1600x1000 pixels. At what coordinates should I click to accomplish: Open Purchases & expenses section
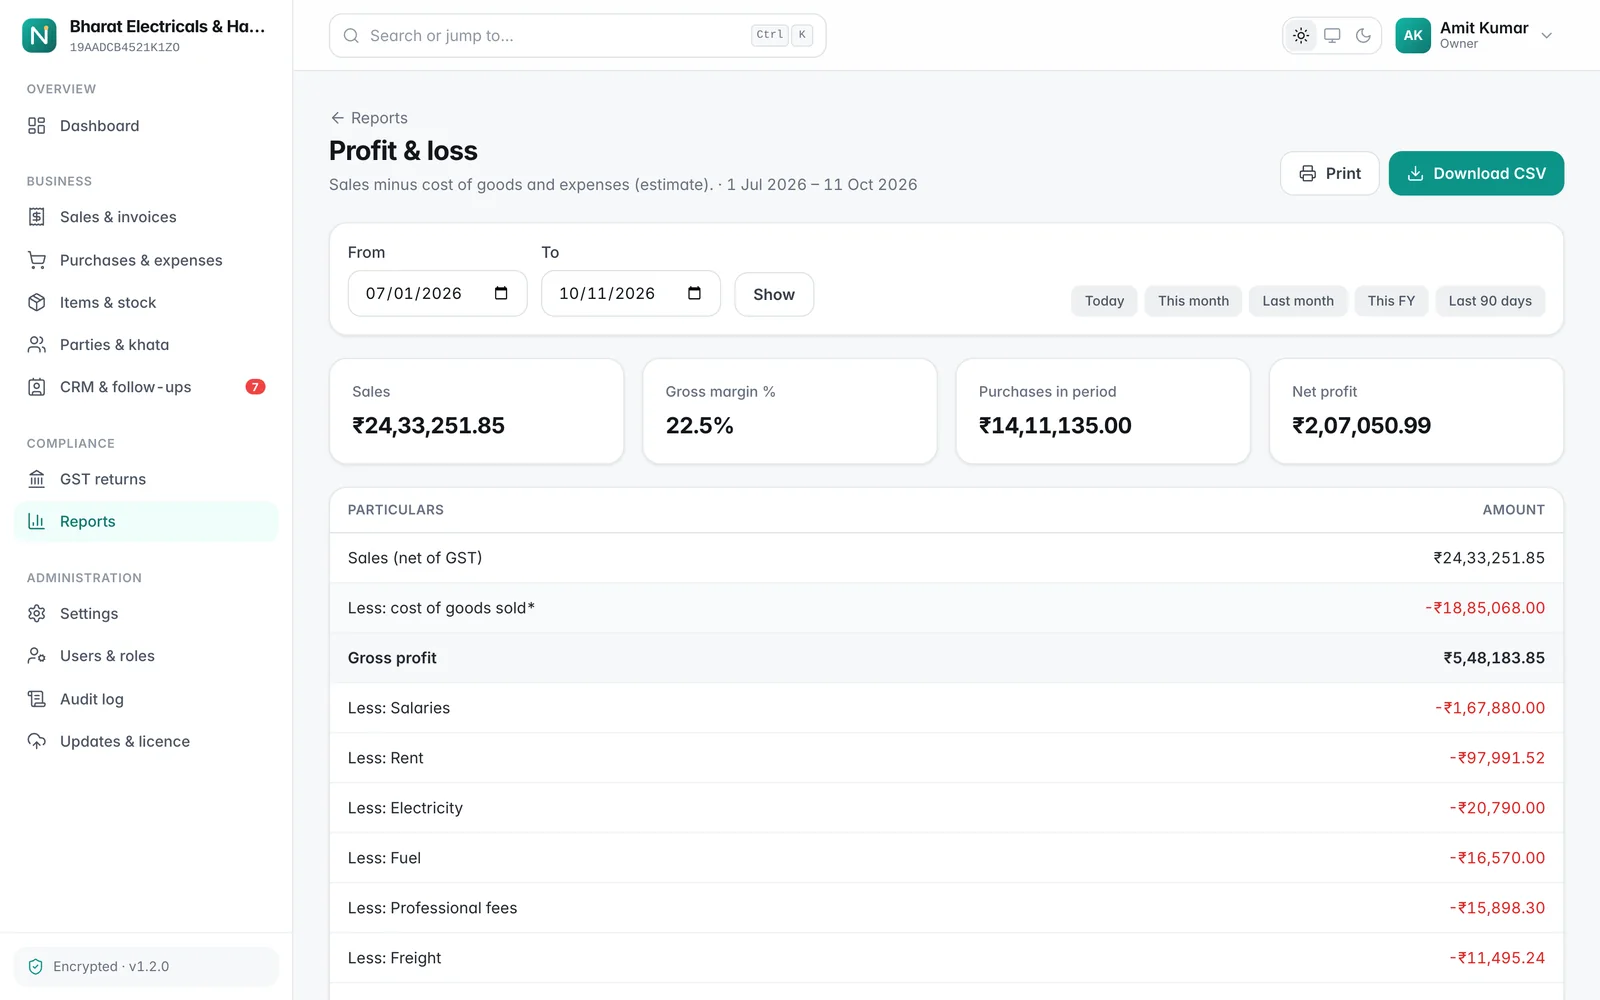coord(146,260)
